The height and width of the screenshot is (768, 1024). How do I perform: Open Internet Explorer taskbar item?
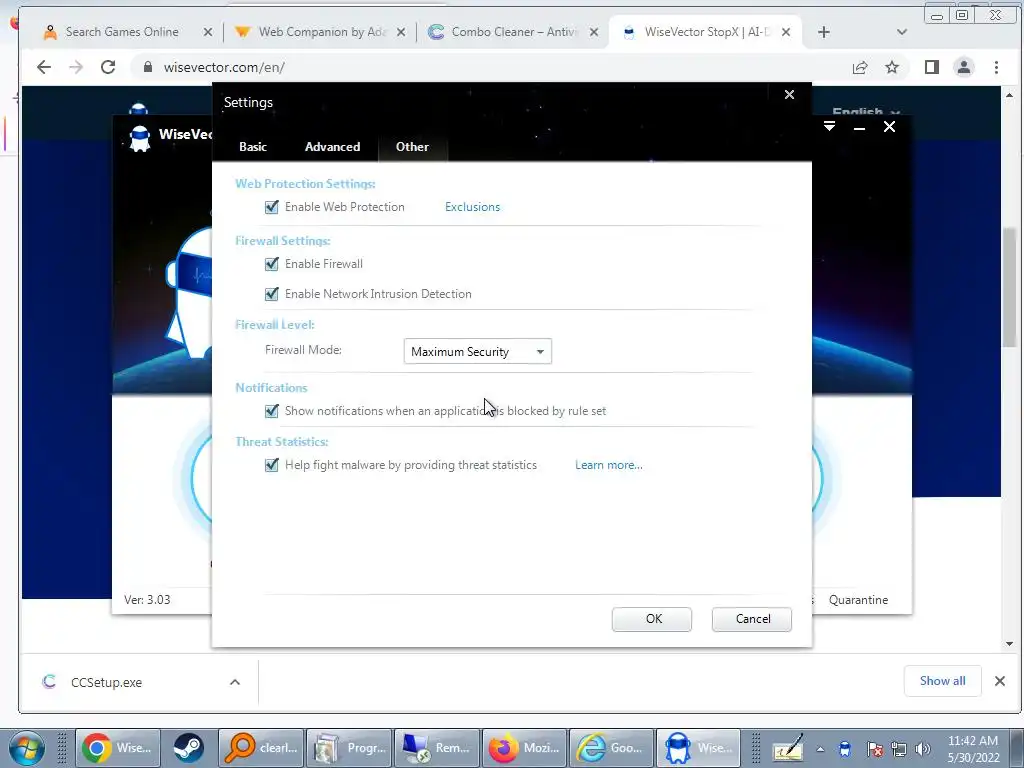point(611,748)
